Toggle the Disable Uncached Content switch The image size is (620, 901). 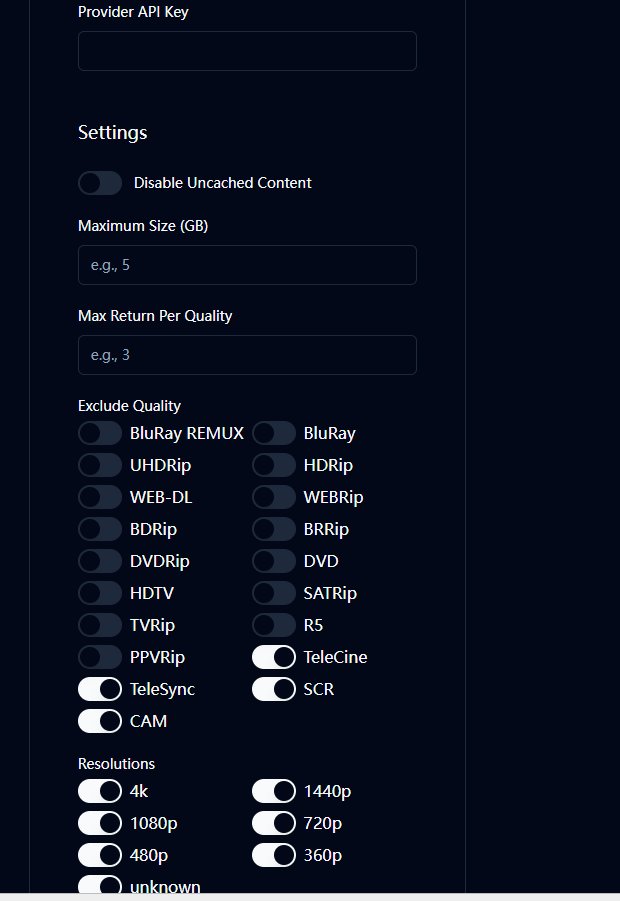(x=99, y=183)
